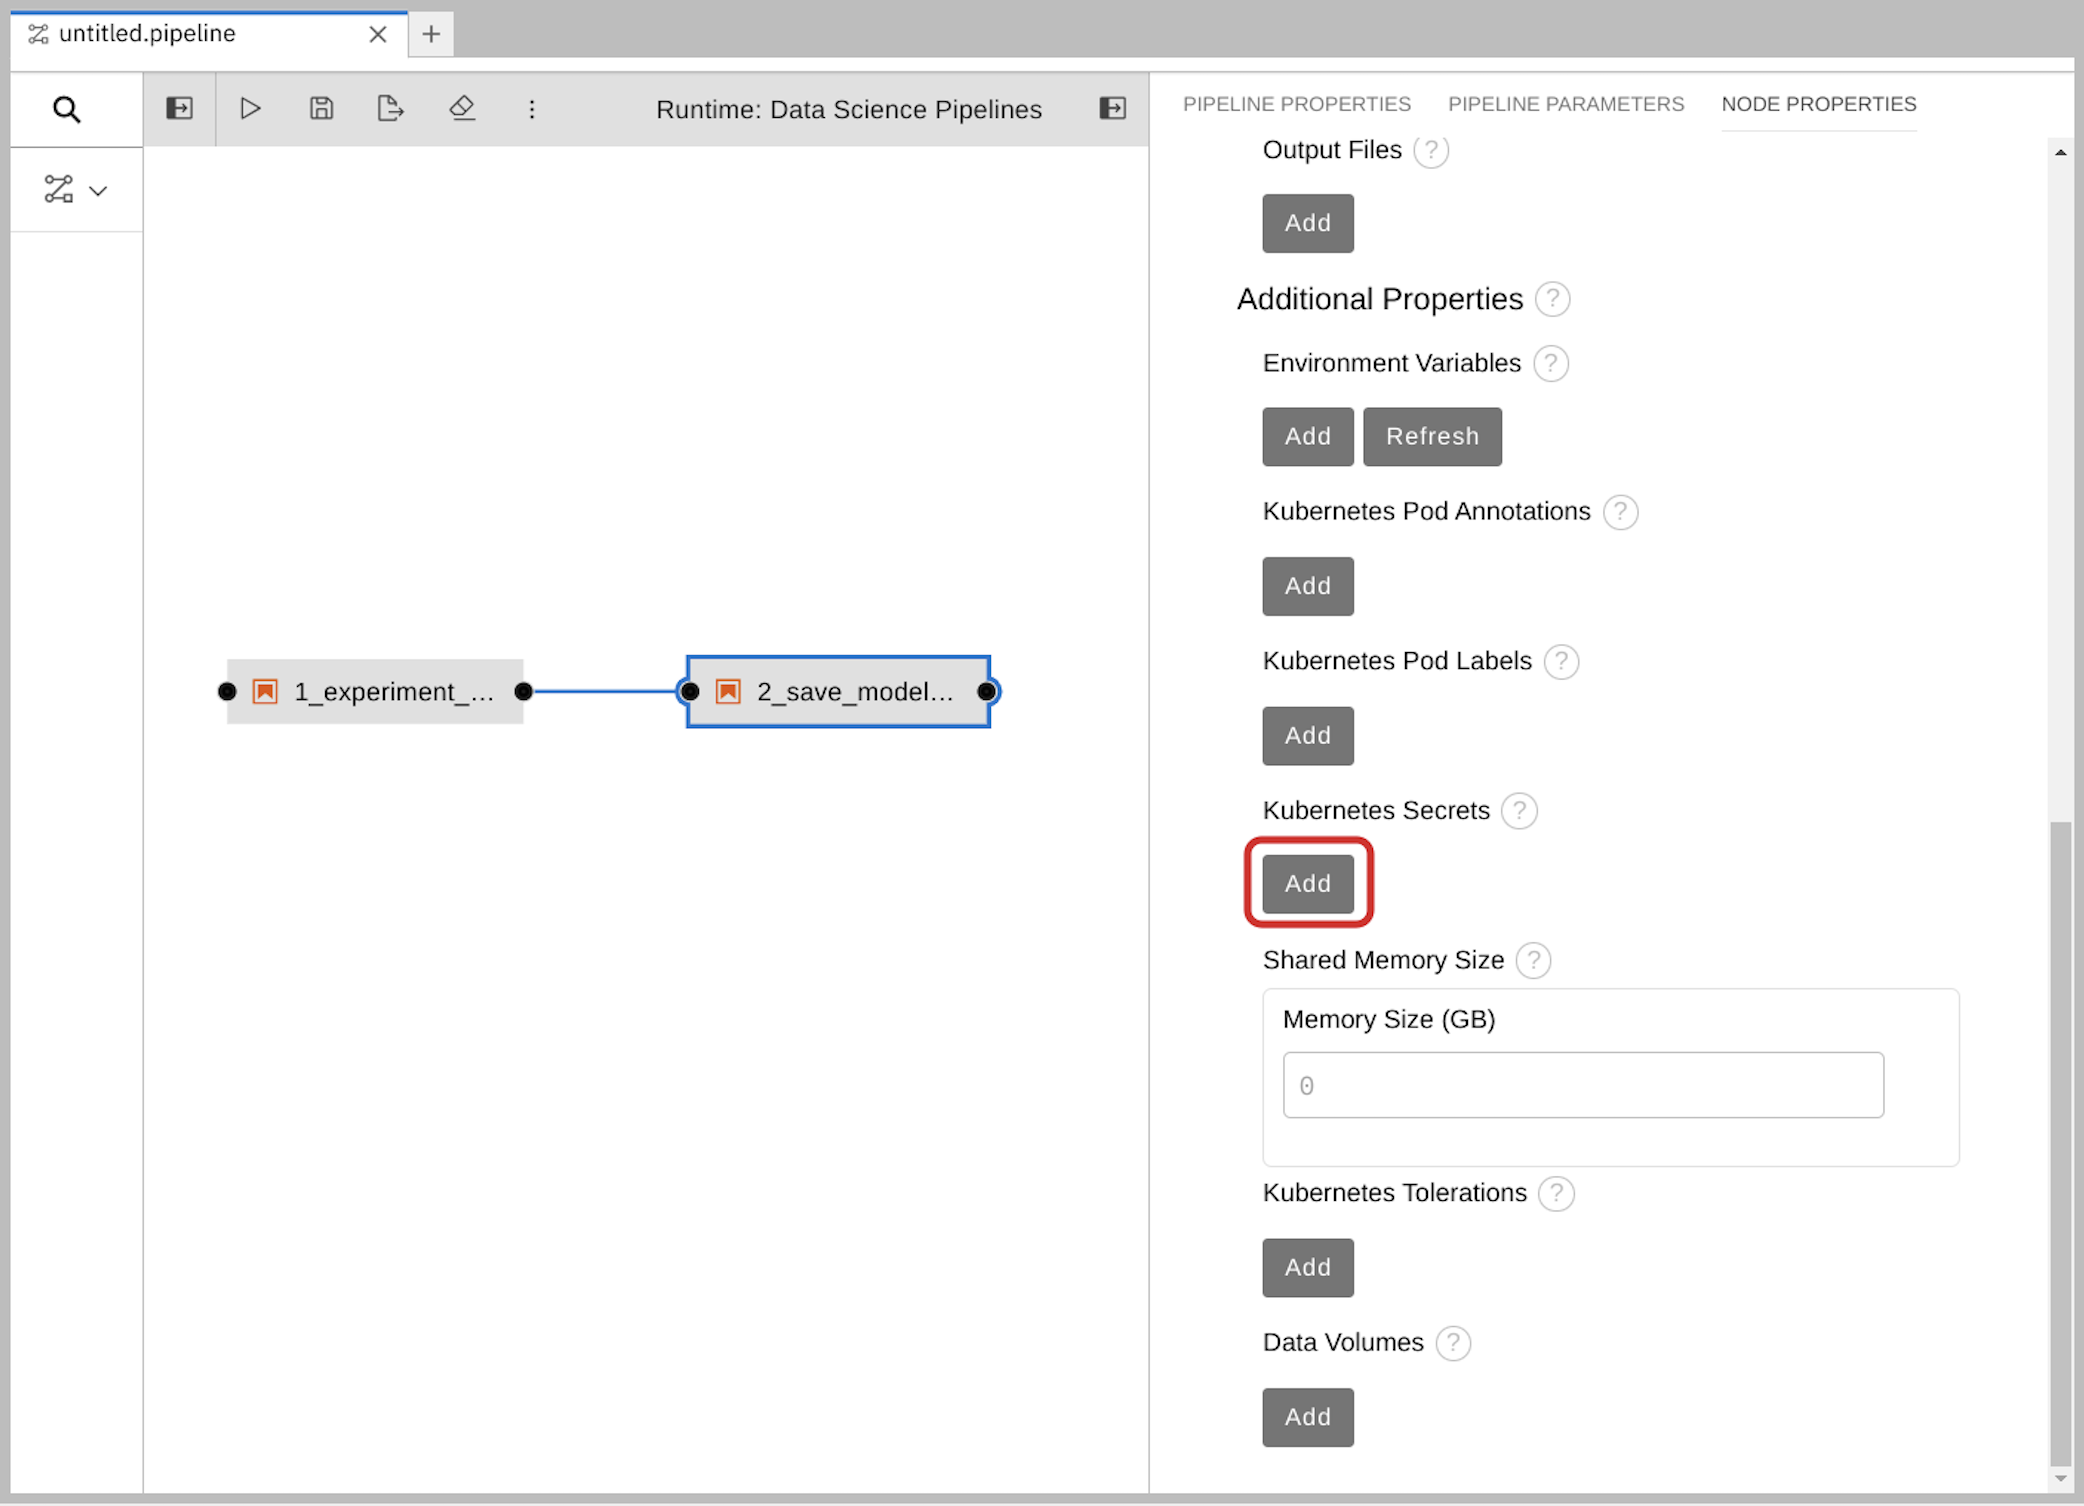The image size is (2084, 1506).
Task: Click the Search icon in toolbar
Action: tap(65, 108)
